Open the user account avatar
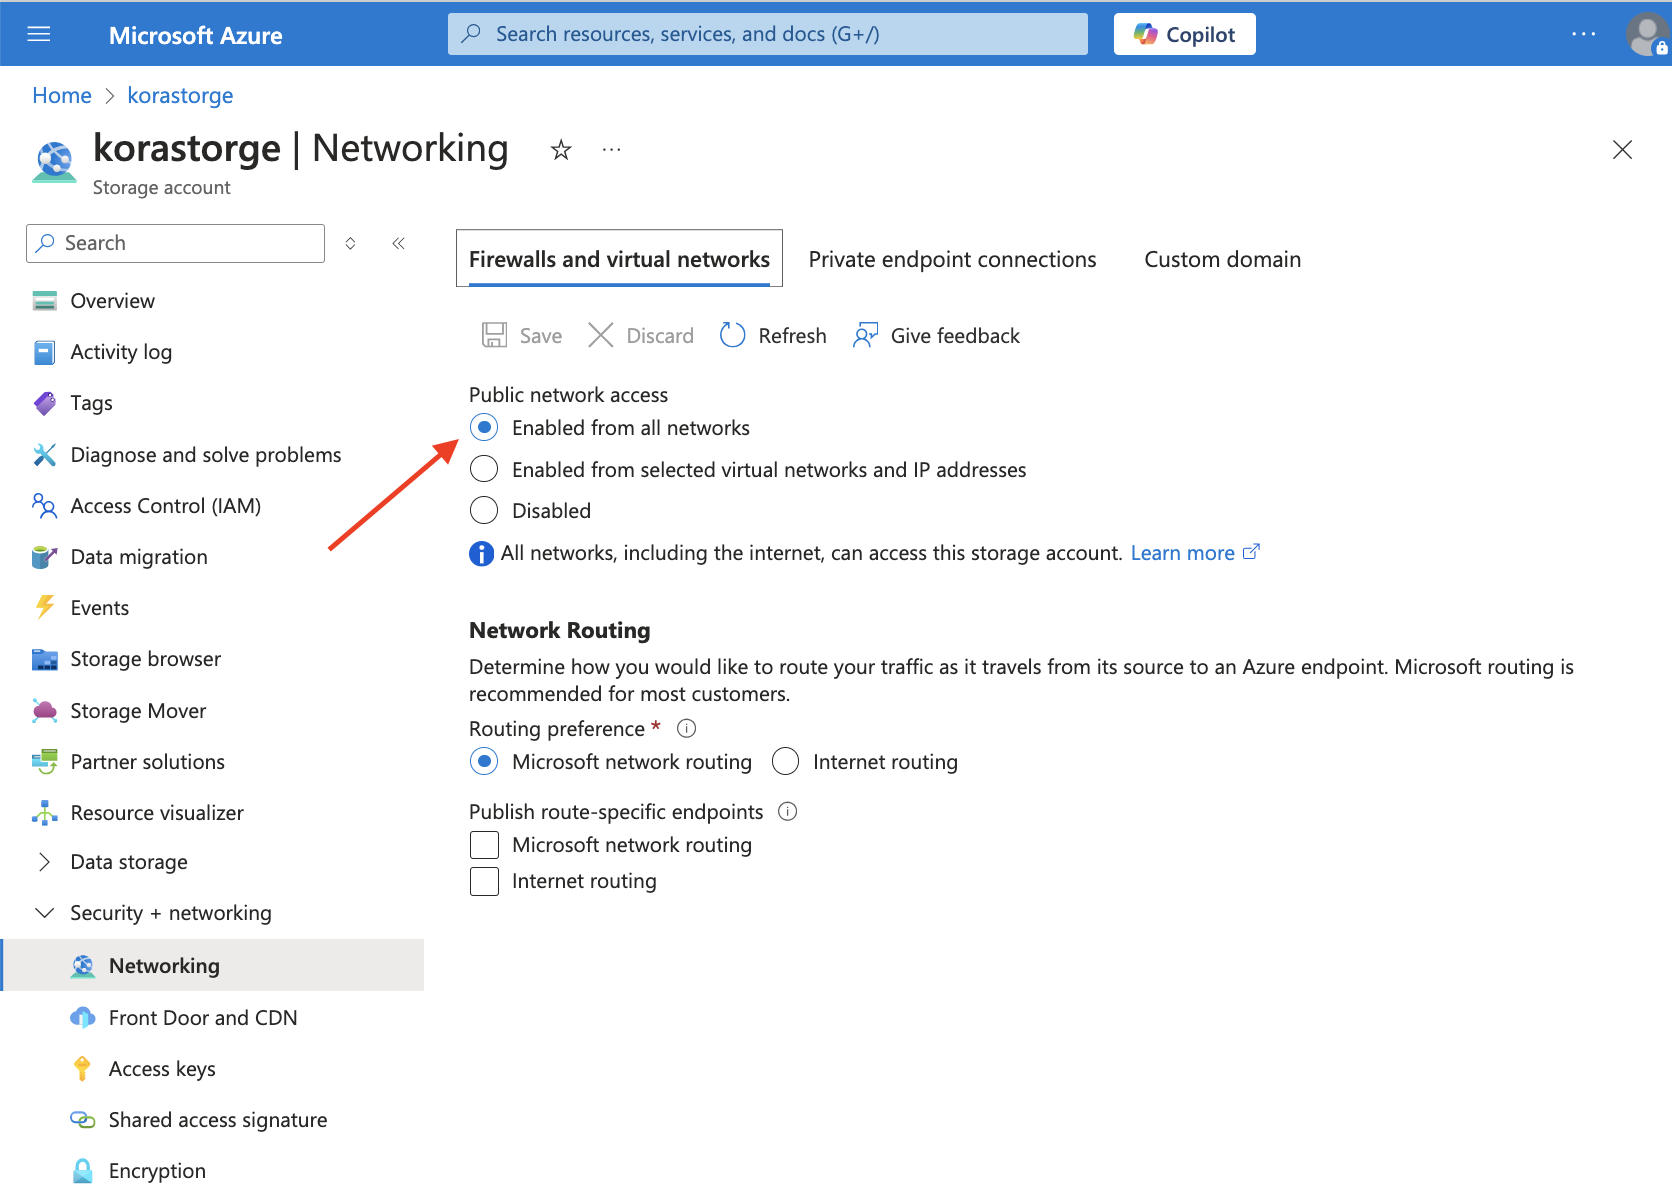This screenshot has width=1672, height=1200. click(1646, 34)
